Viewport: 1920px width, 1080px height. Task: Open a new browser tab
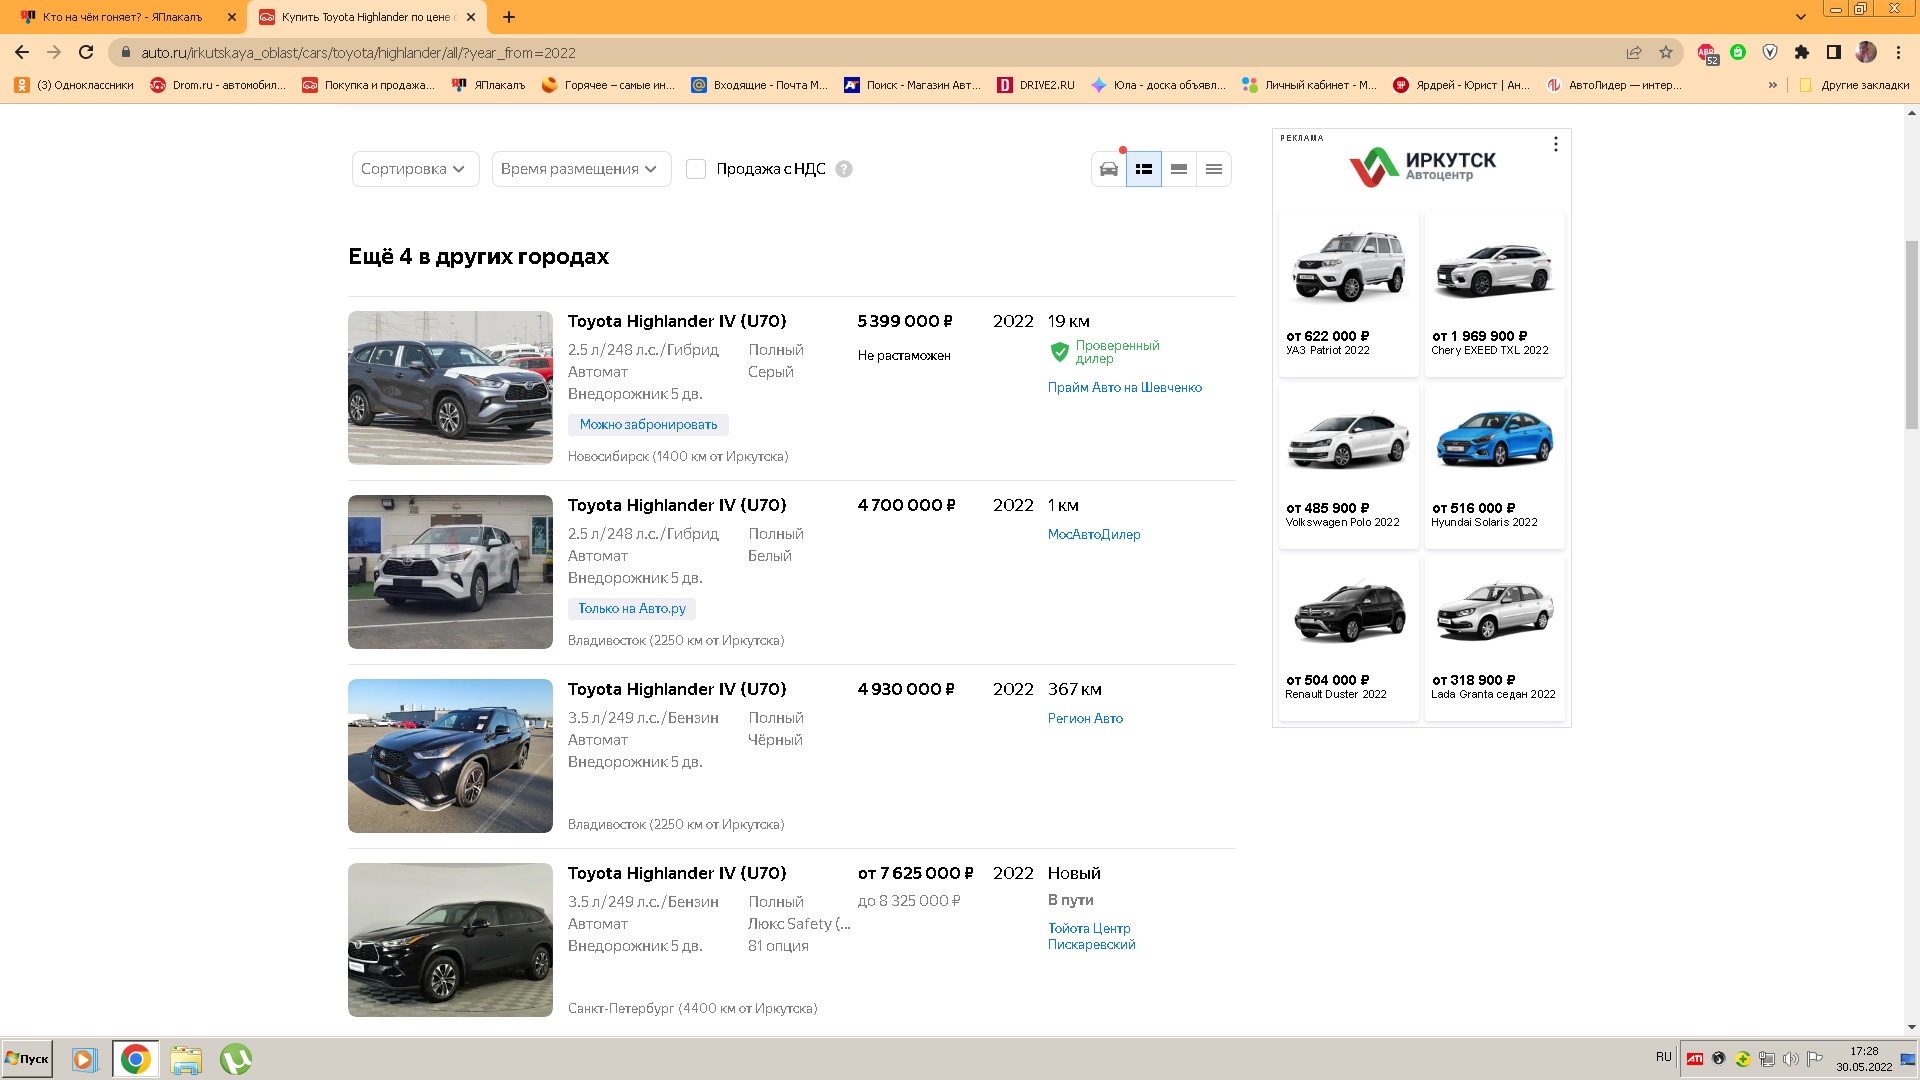509,17
